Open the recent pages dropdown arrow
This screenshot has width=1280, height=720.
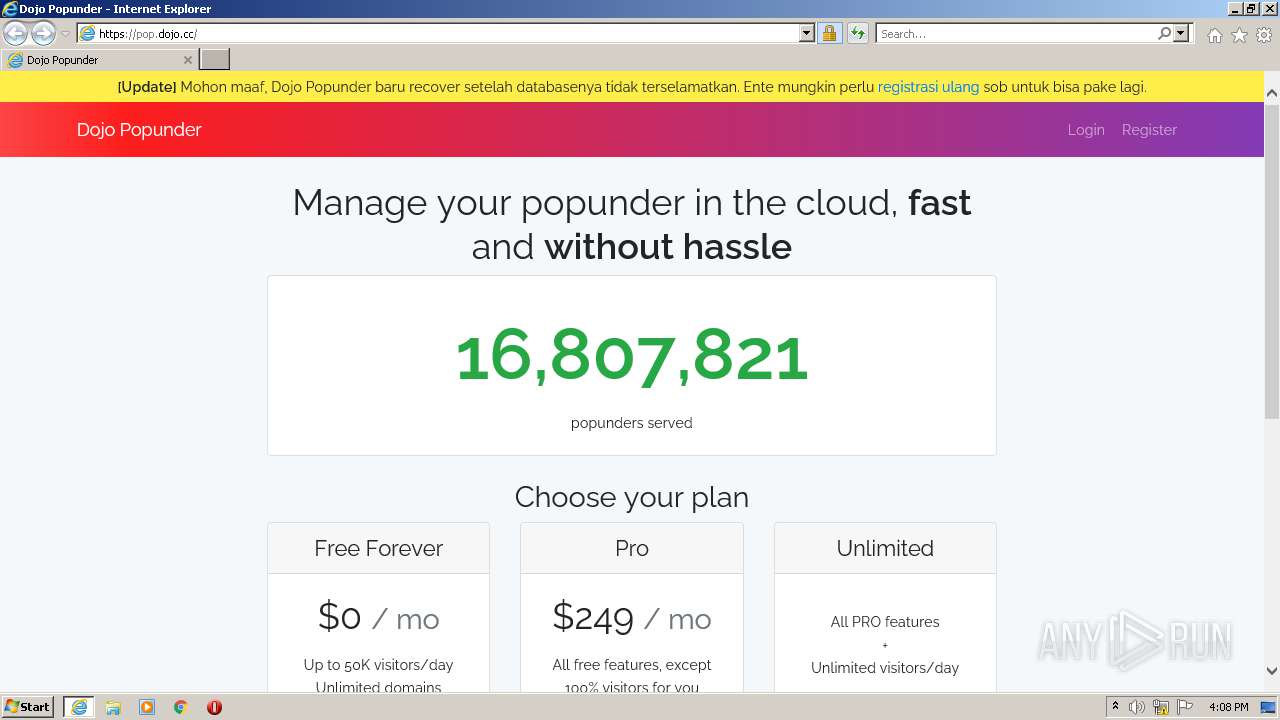coord(65,34)
